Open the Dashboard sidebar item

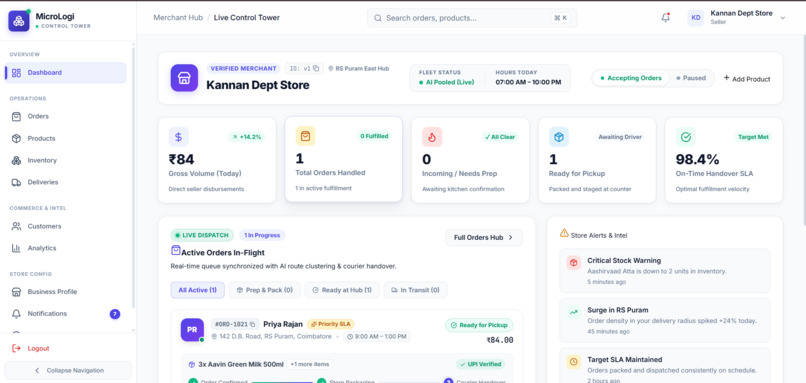click(x=65, y=72)
